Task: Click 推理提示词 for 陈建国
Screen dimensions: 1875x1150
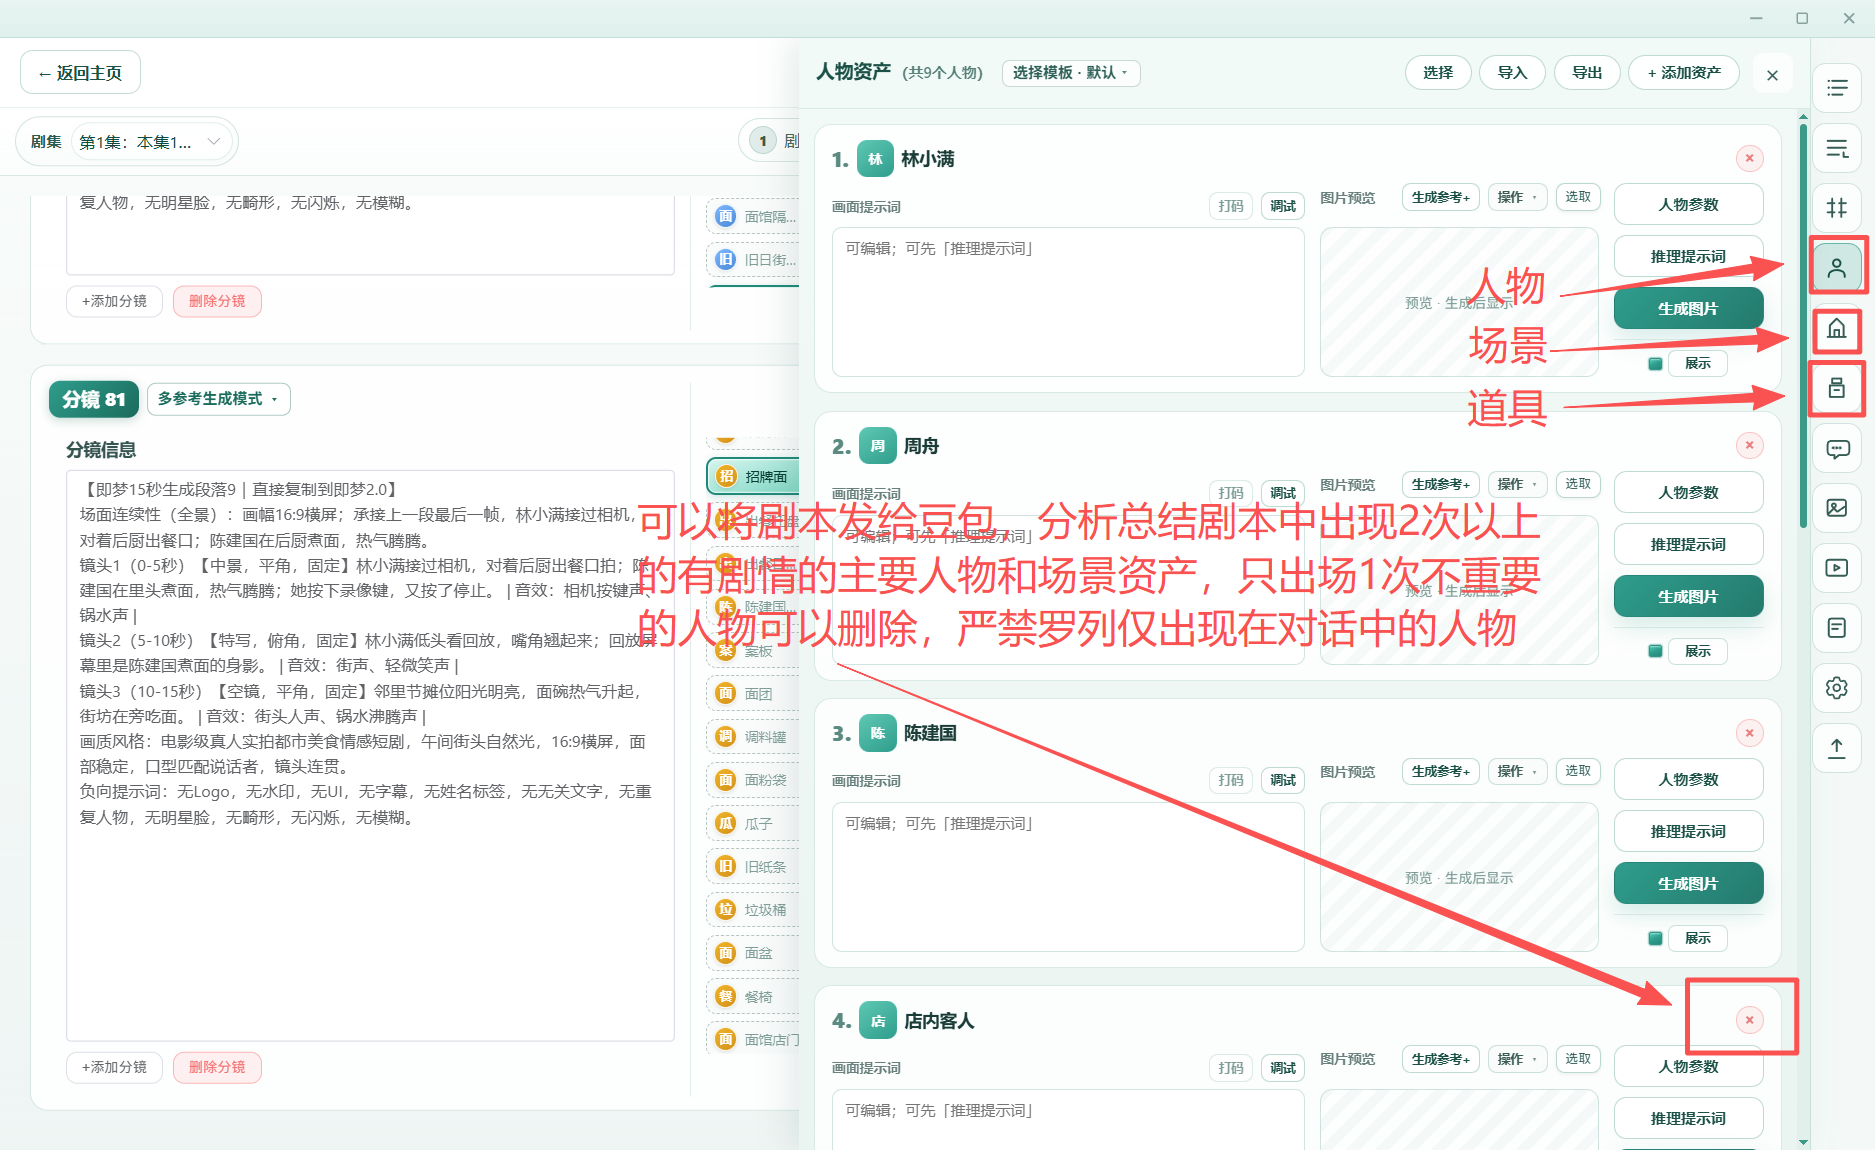Action: (1688, 832)
